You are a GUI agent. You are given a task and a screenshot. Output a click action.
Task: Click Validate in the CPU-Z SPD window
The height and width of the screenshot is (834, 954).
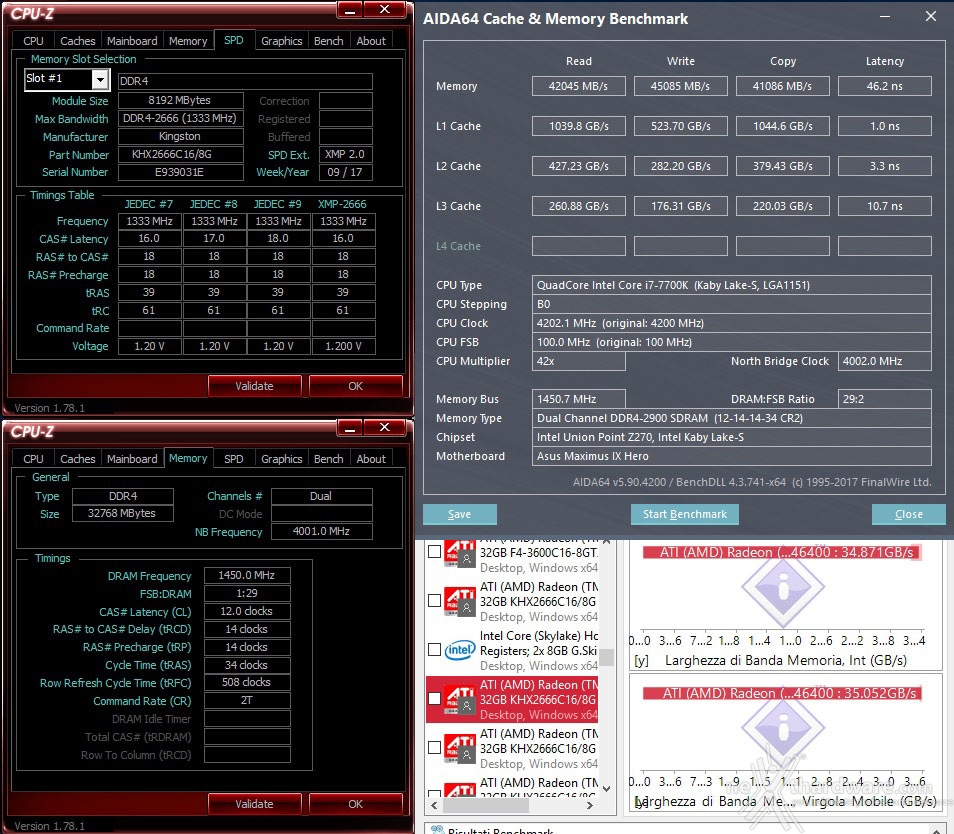[254, 386]
